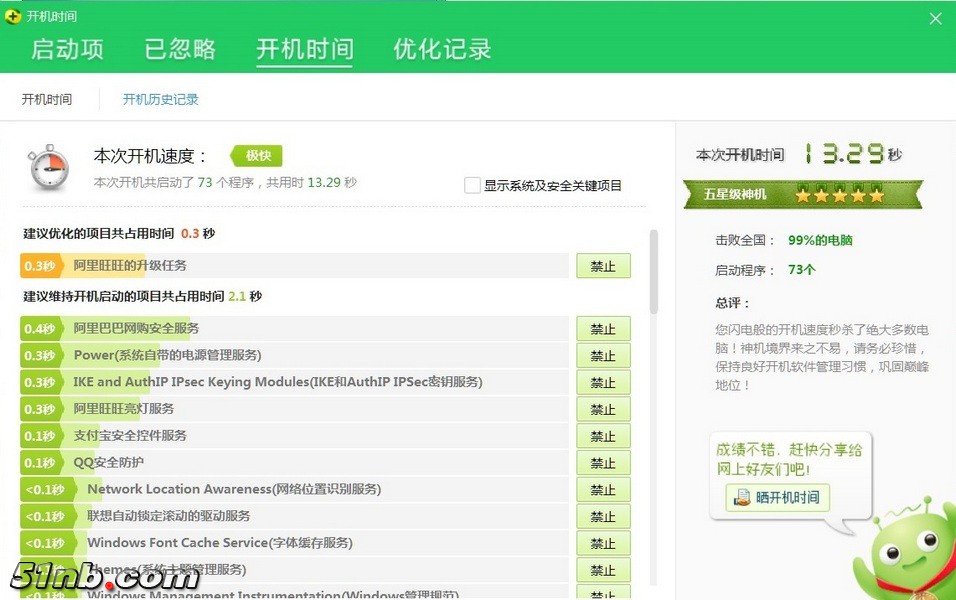Screen dimensions: 956x600
Task: Switch to the 启动项 tab
Action: [x=67, y=49]
